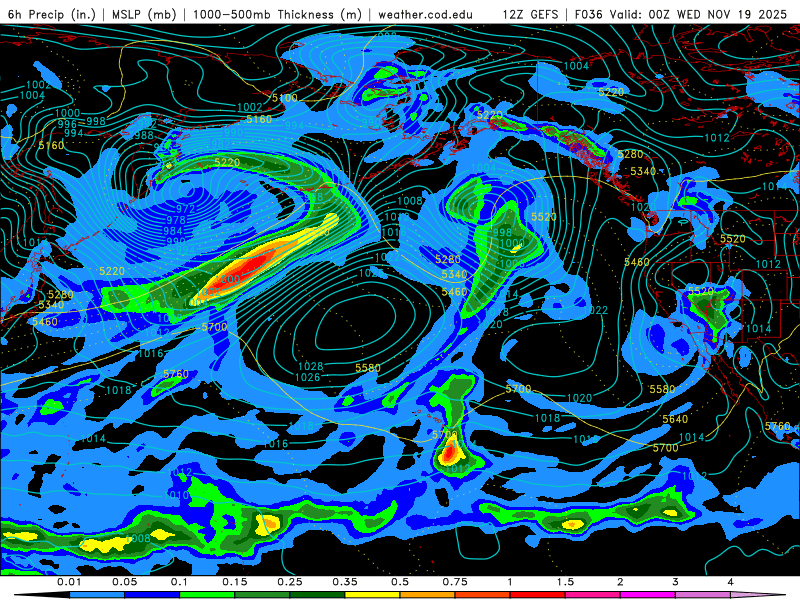Click the 3 value on the precipitation legend

676,582
